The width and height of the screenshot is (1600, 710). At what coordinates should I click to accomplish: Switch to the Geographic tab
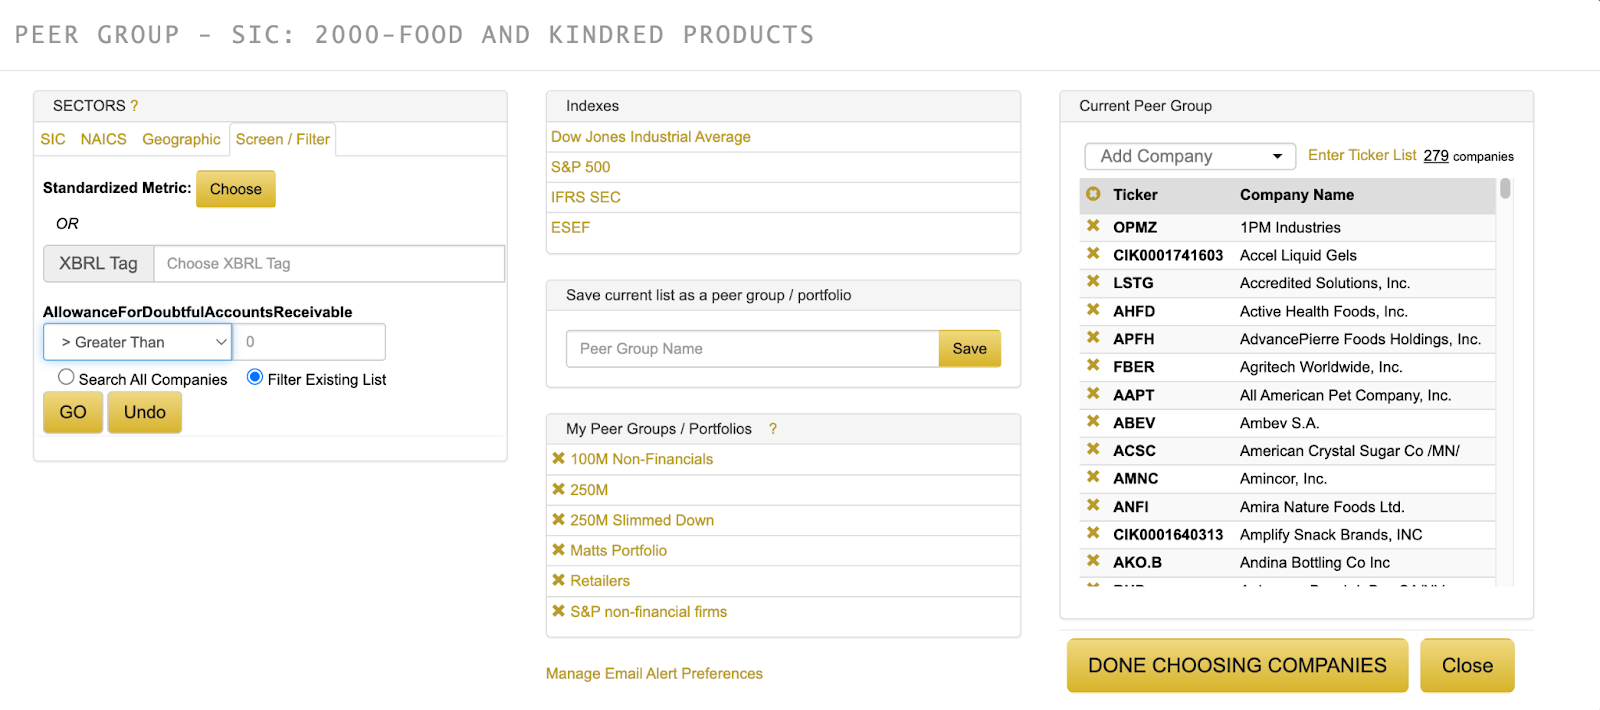[x=181, y=139]
